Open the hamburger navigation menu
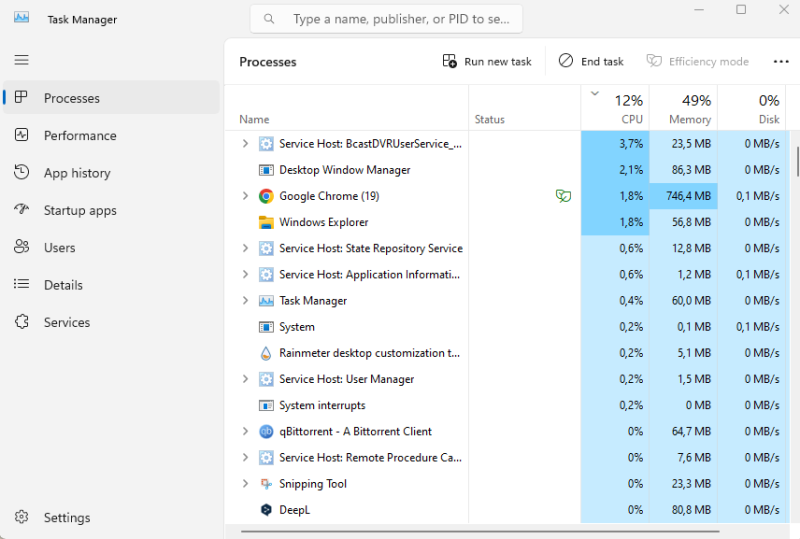Viewport: 800px width, 539px height. [x=21, y=60]
